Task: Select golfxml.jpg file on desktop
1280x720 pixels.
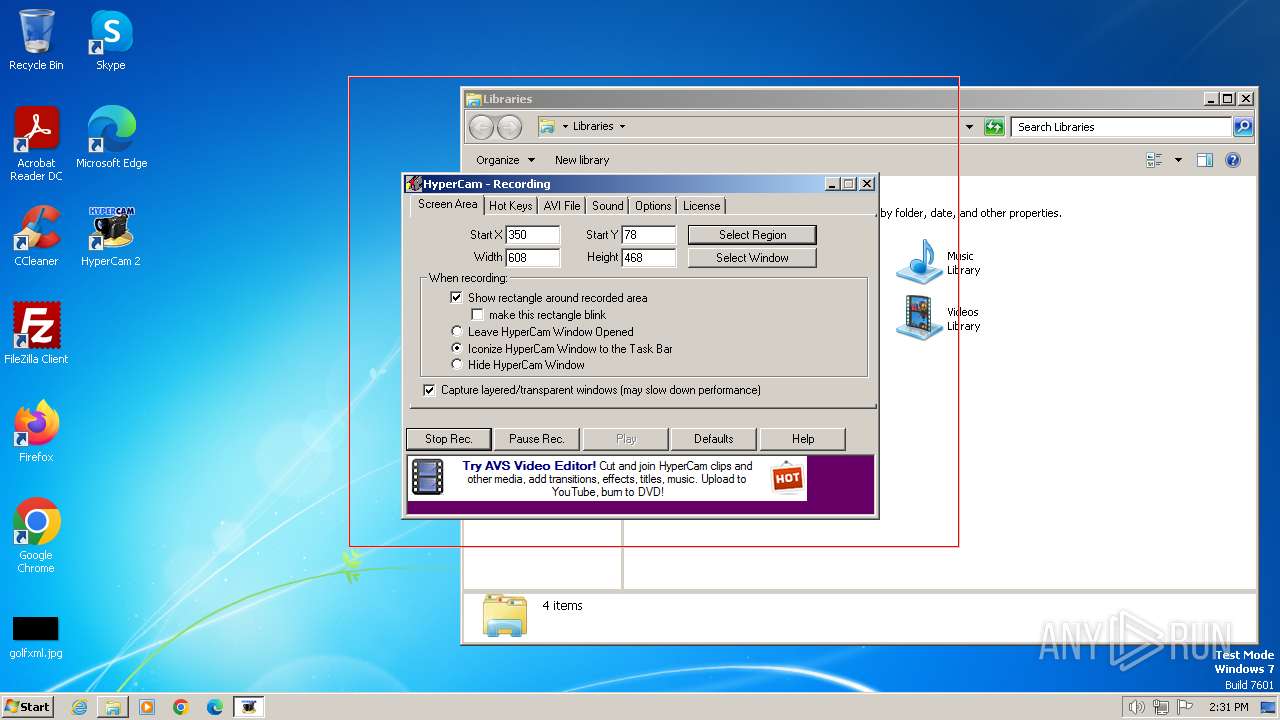Action: [x=36, y=637]
